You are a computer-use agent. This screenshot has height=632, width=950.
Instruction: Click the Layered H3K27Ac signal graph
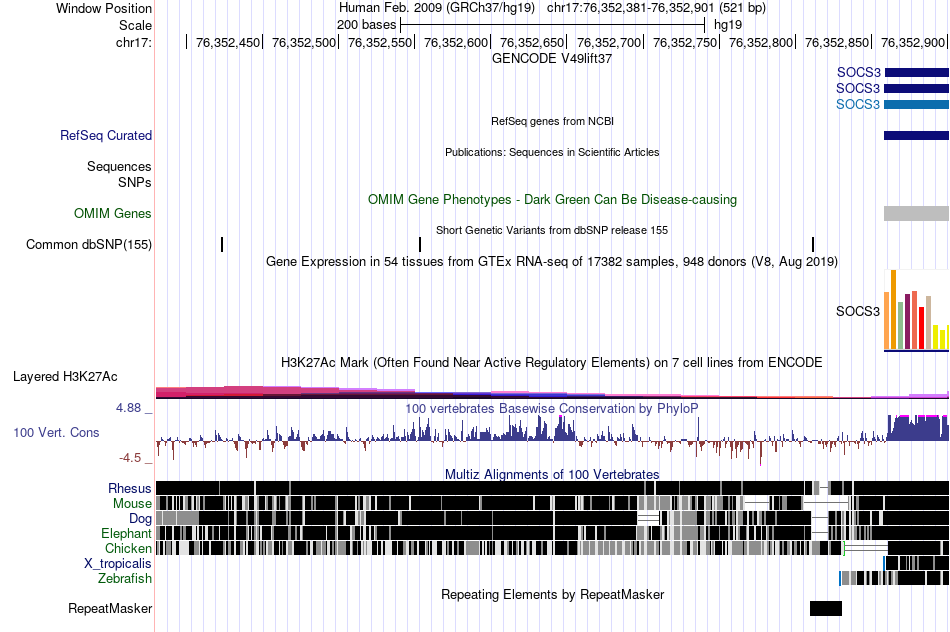coord(553,392)
